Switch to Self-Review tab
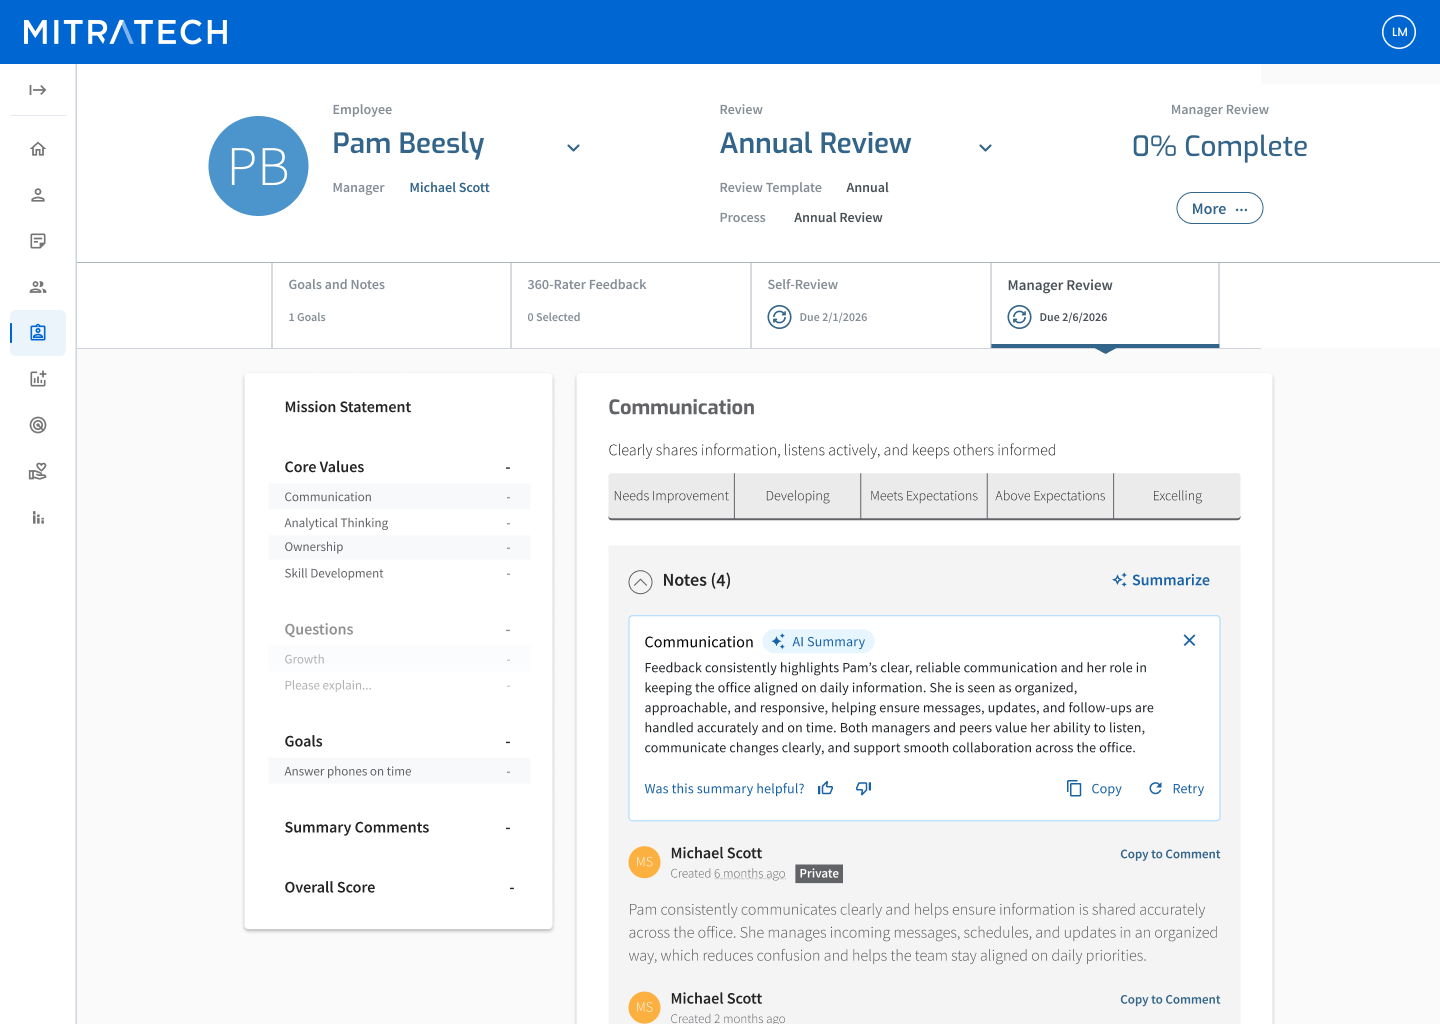 coord(871,305)
